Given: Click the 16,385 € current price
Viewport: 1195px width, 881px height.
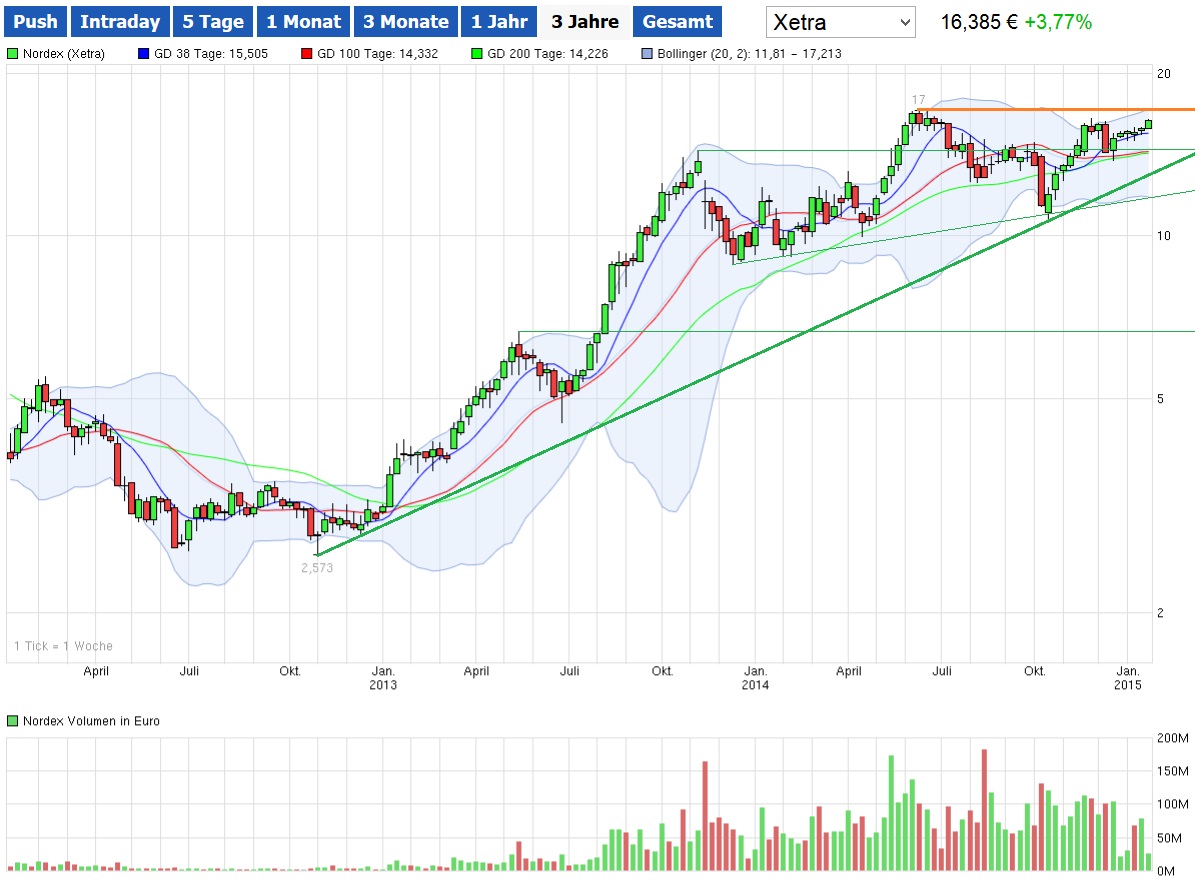Looking at the screenshot, I should 978,21.
